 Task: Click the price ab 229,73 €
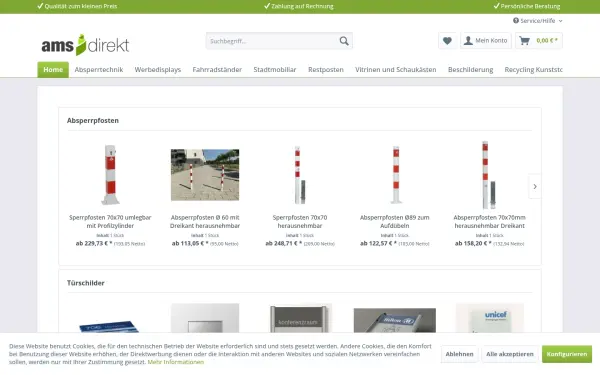(94, 243)
